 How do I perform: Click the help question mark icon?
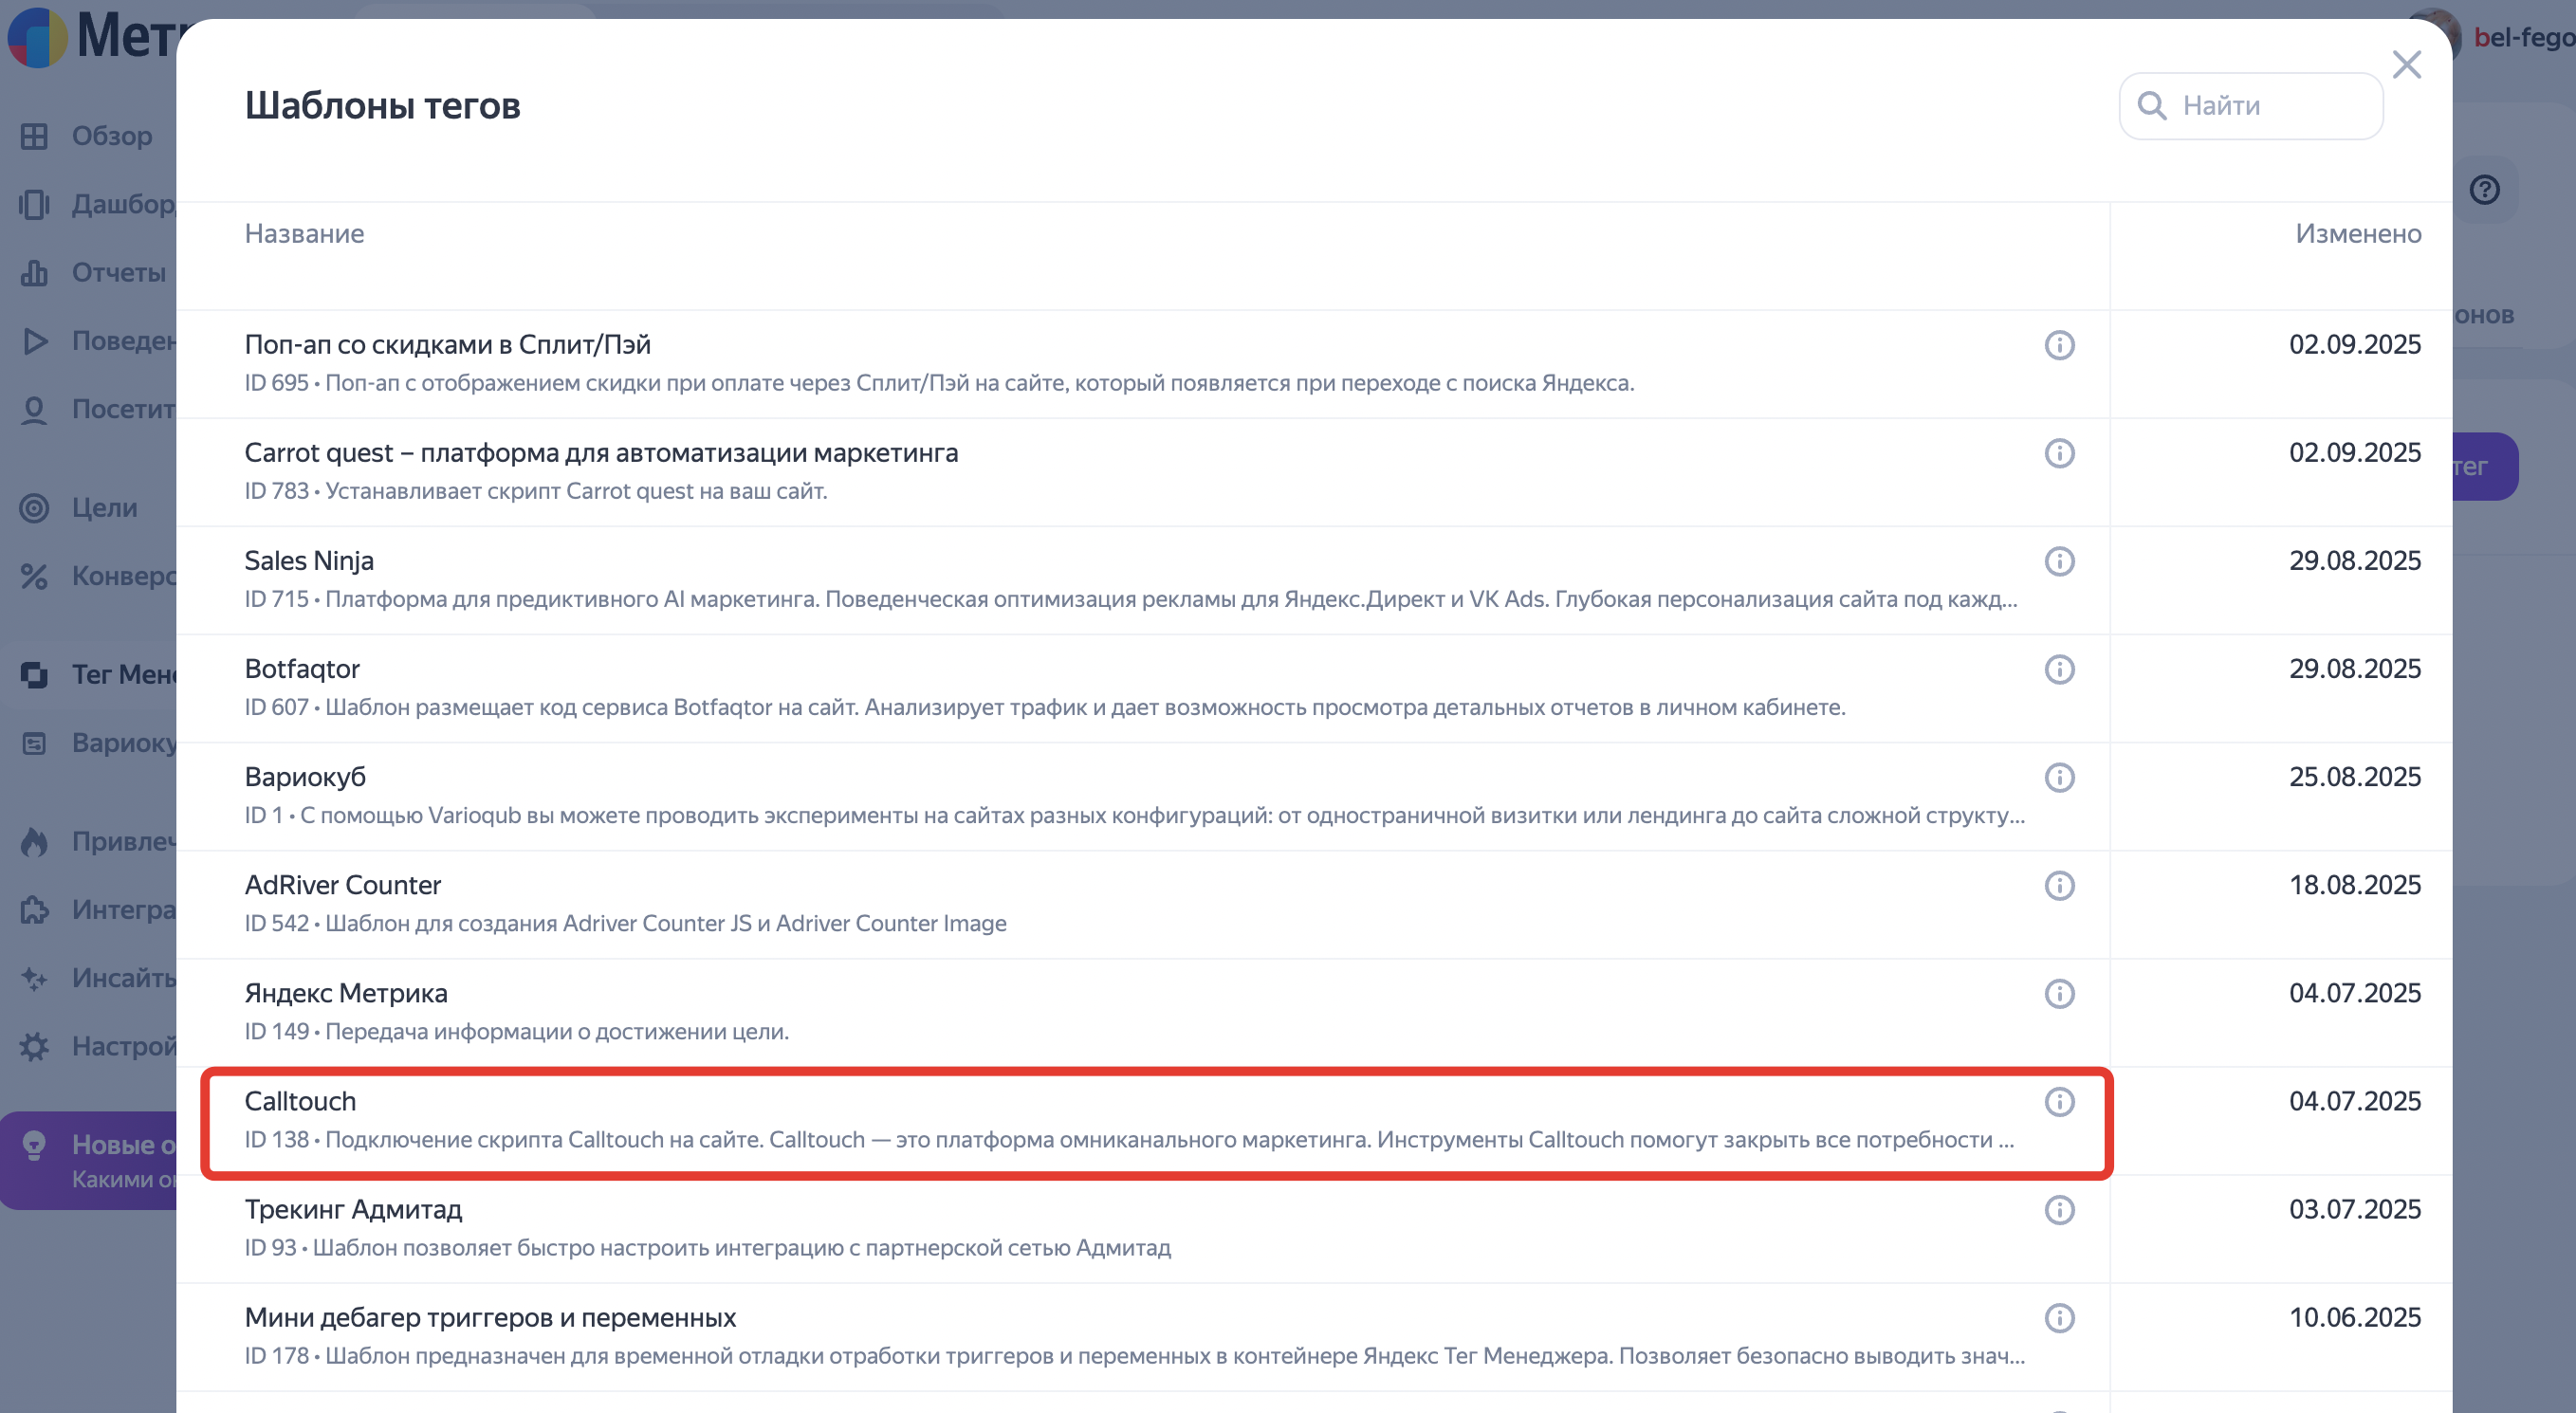coord(2484,189)
